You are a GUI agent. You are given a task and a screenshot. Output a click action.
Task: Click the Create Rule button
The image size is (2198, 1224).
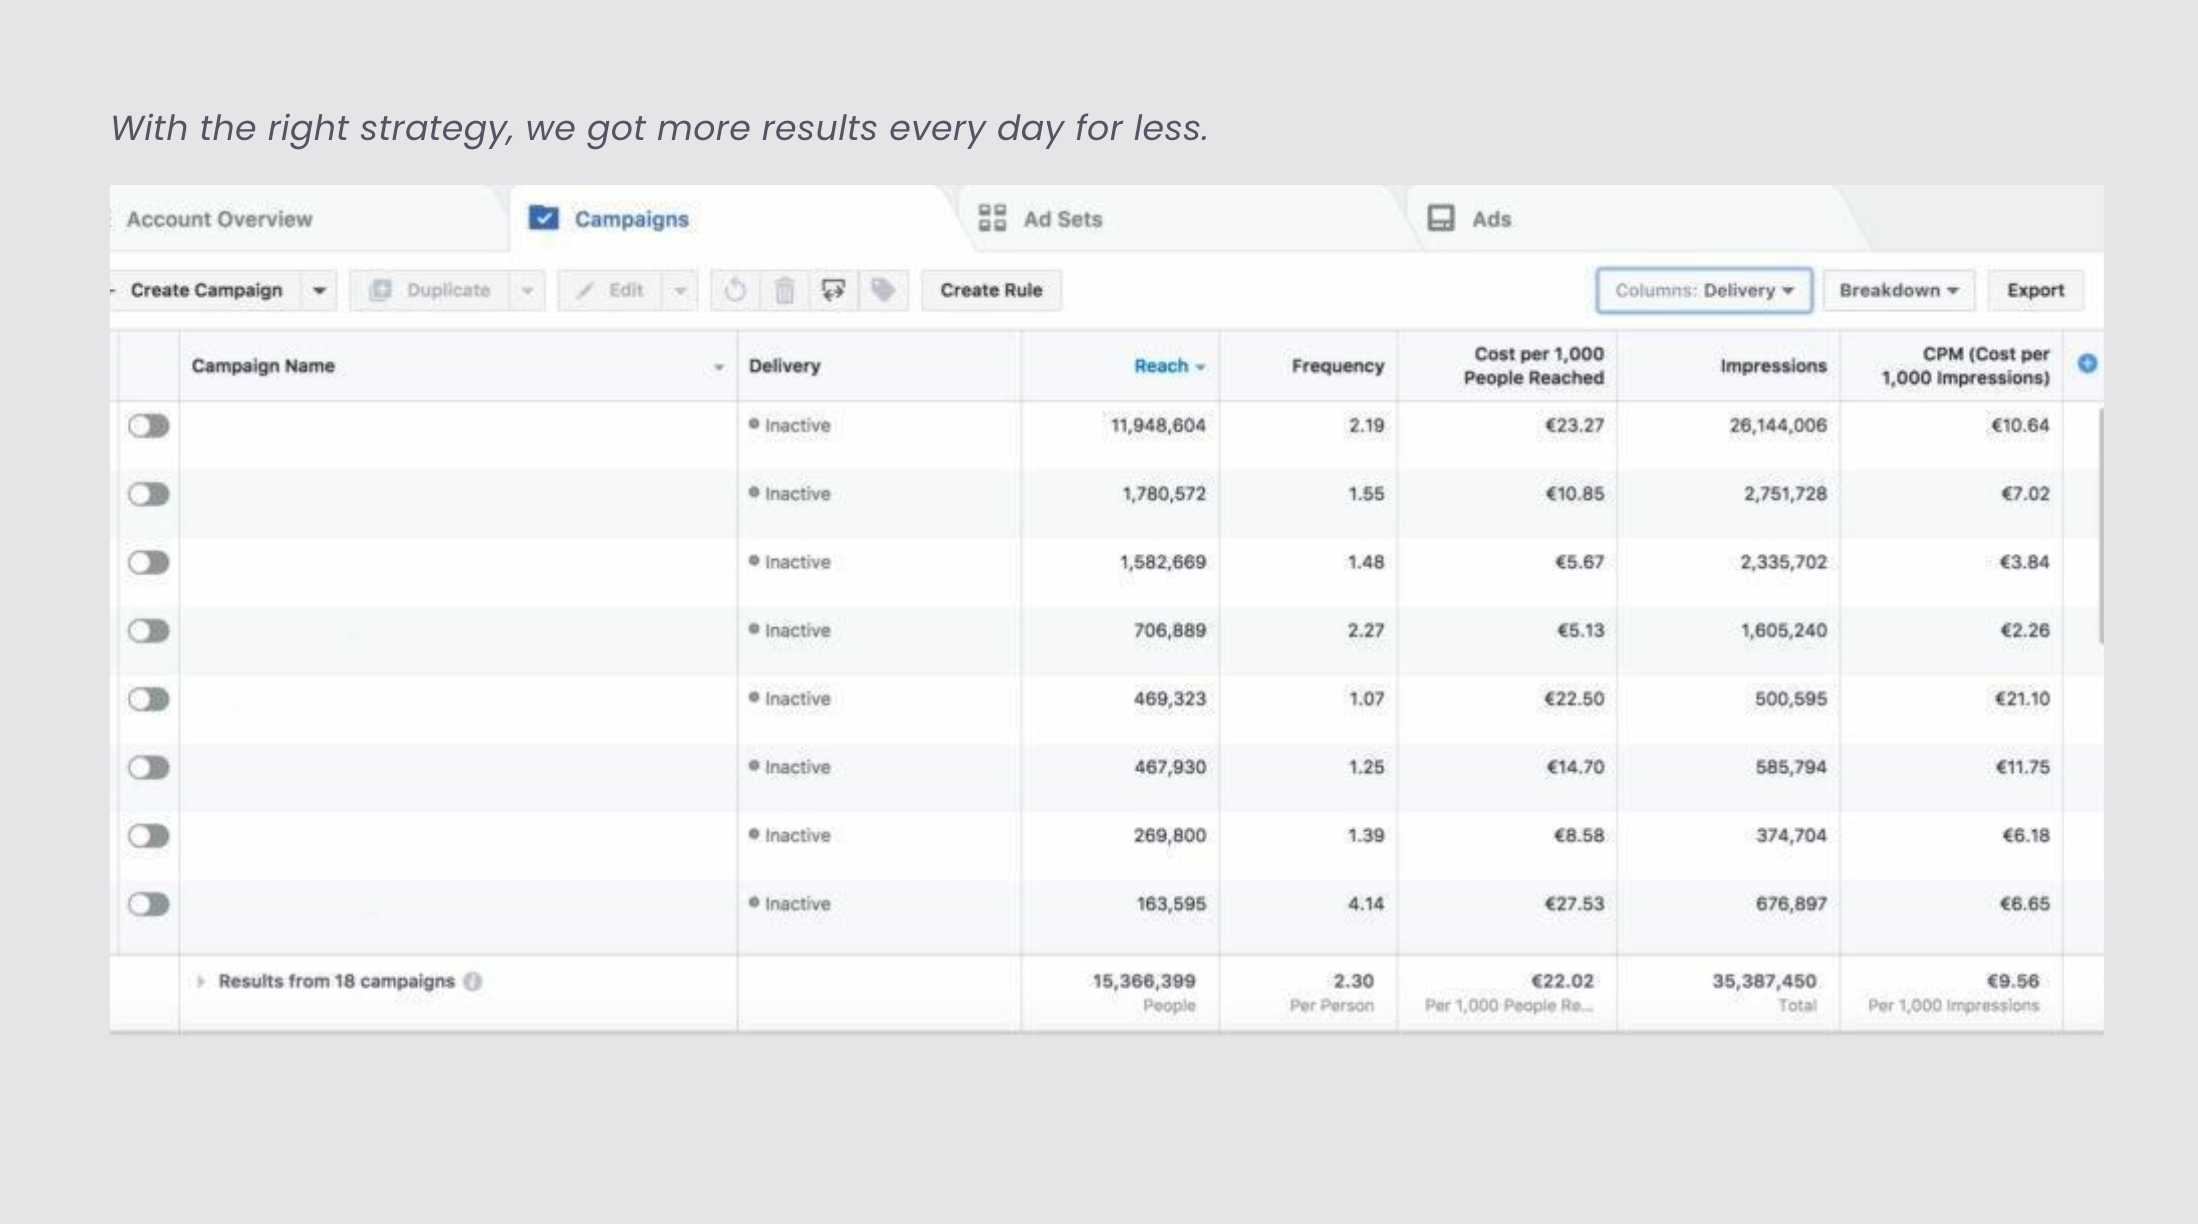point(991,290)
